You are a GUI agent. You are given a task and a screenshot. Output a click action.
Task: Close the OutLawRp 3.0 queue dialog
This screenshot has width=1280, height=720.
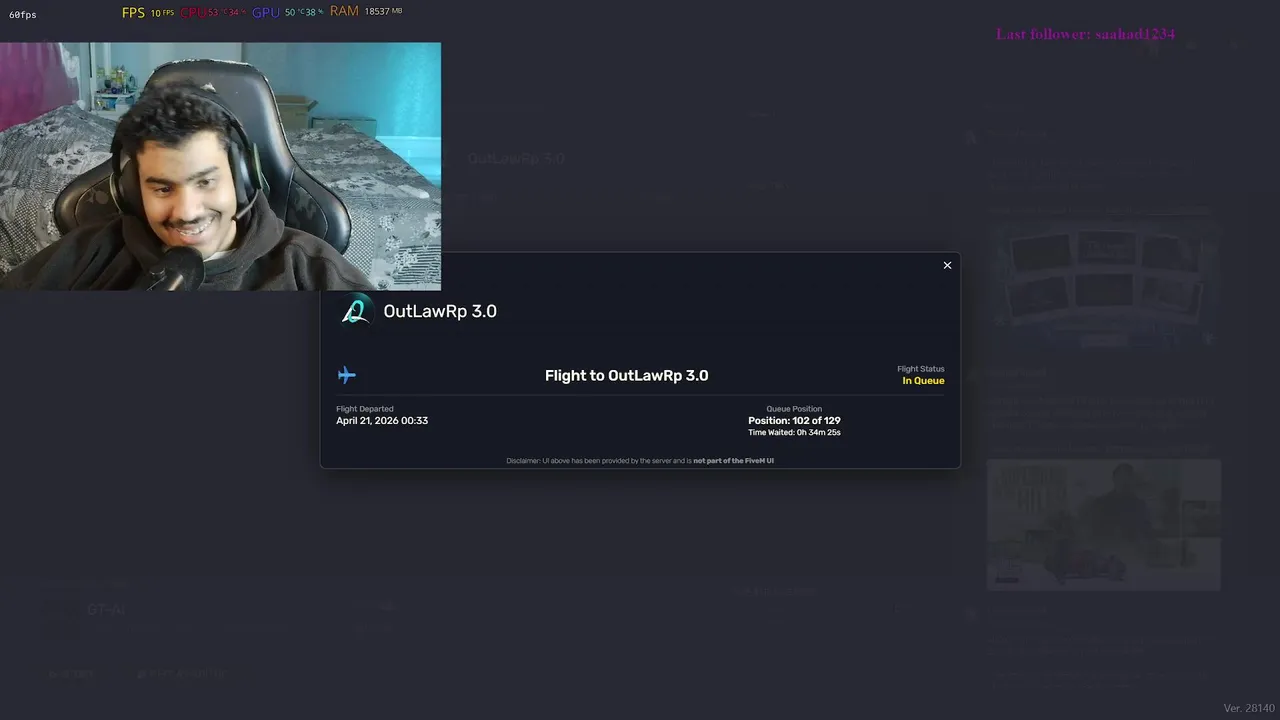[947, 265]
